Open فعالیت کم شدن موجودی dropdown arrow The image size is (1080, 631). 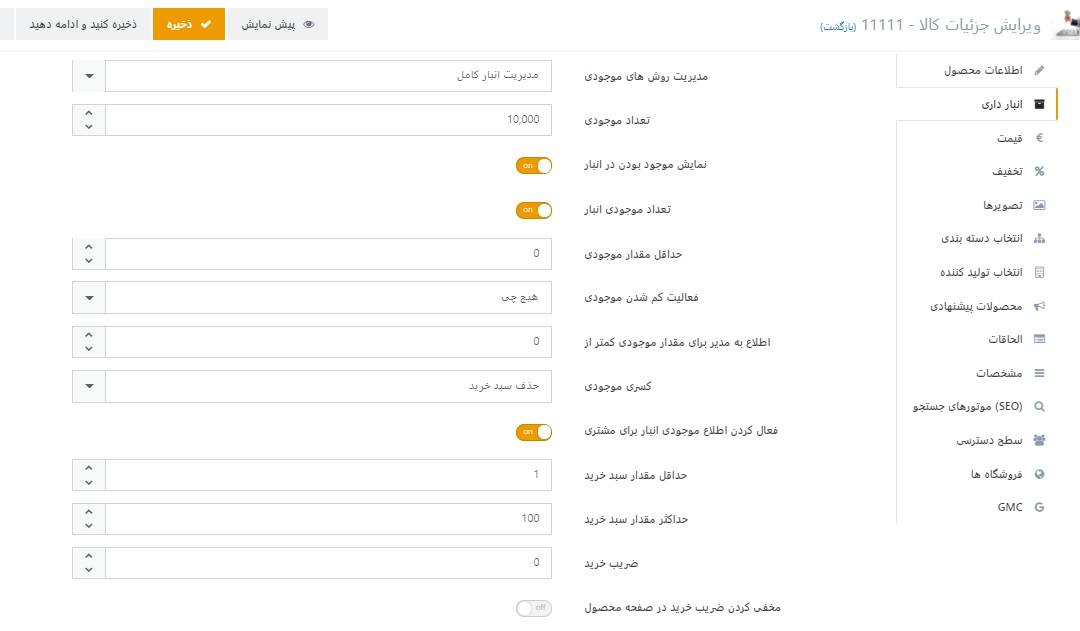(89, 298)
